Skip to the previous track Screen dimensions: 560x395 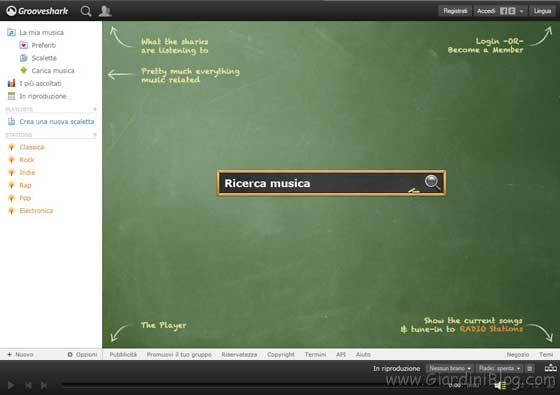(28, 385)
